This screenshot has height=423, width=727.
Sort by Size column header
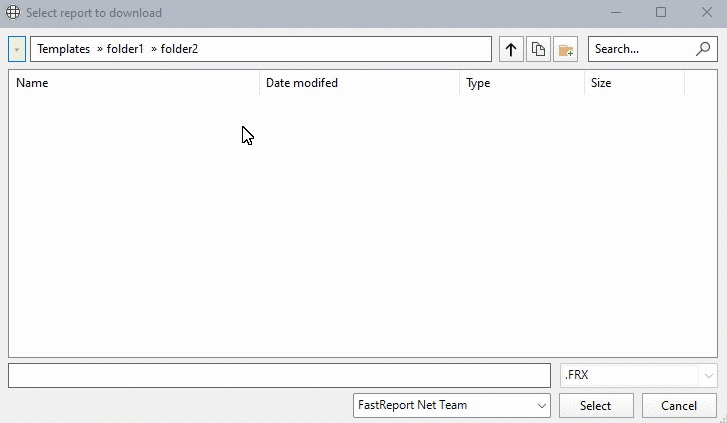click(634, 83)
